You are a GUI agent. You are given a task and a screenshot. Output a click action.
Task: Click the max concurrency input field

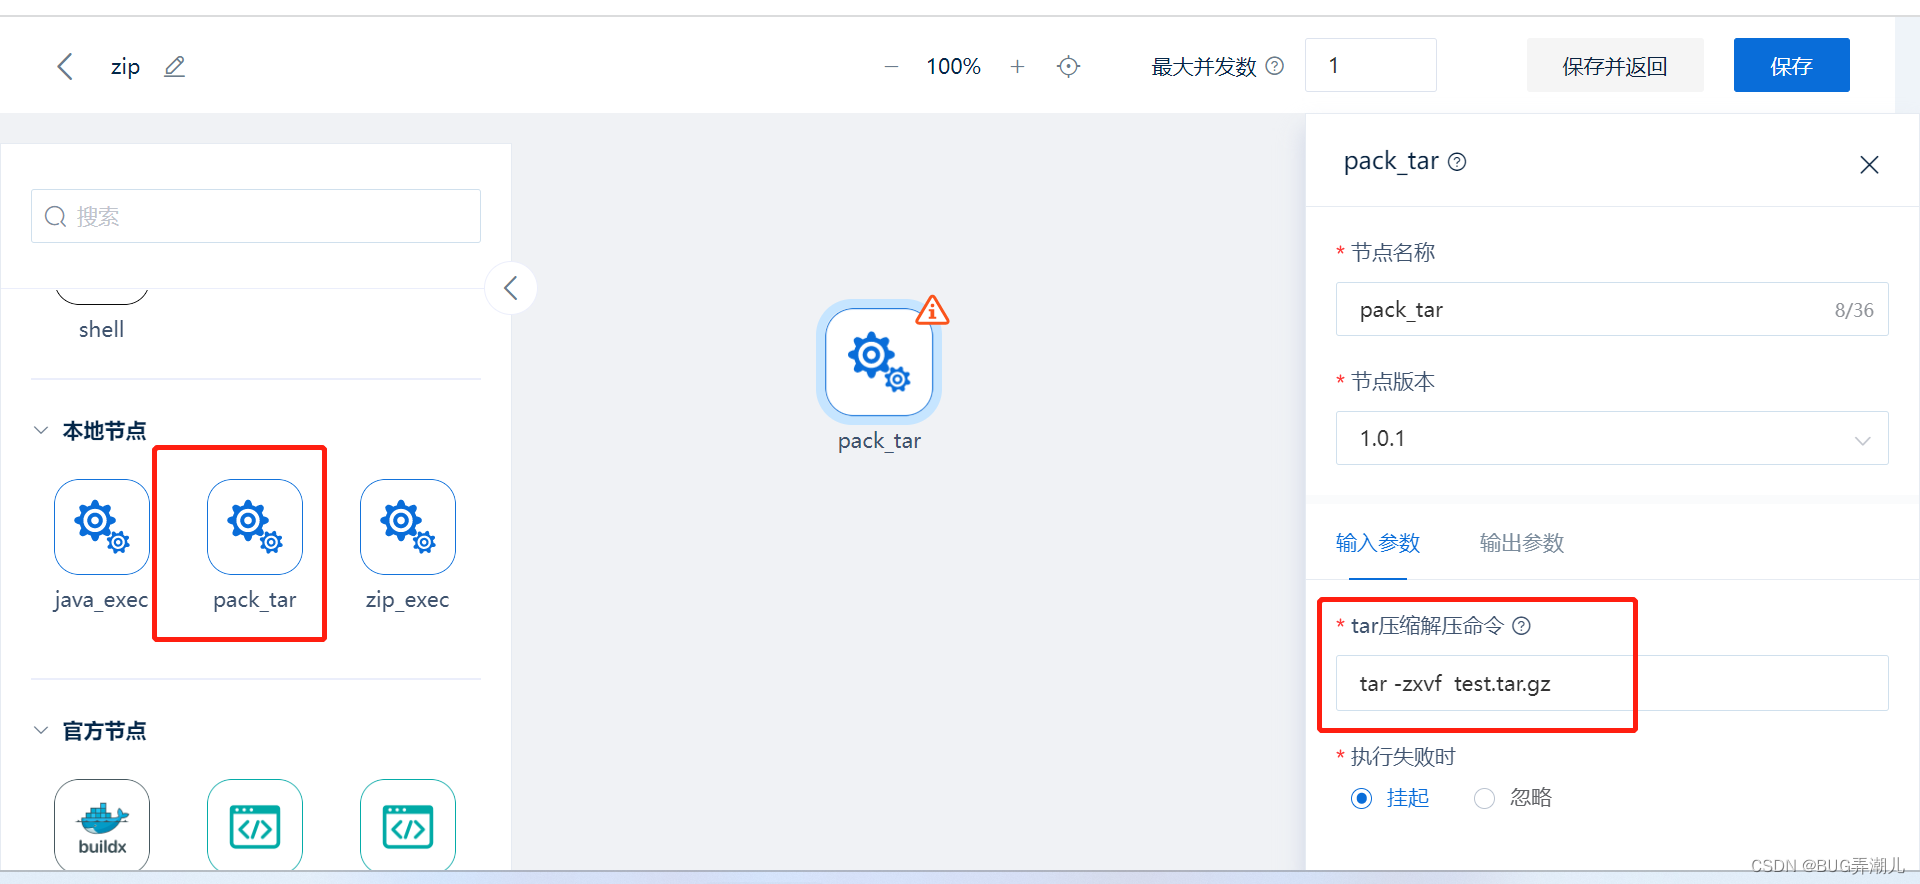[1370, 65]
